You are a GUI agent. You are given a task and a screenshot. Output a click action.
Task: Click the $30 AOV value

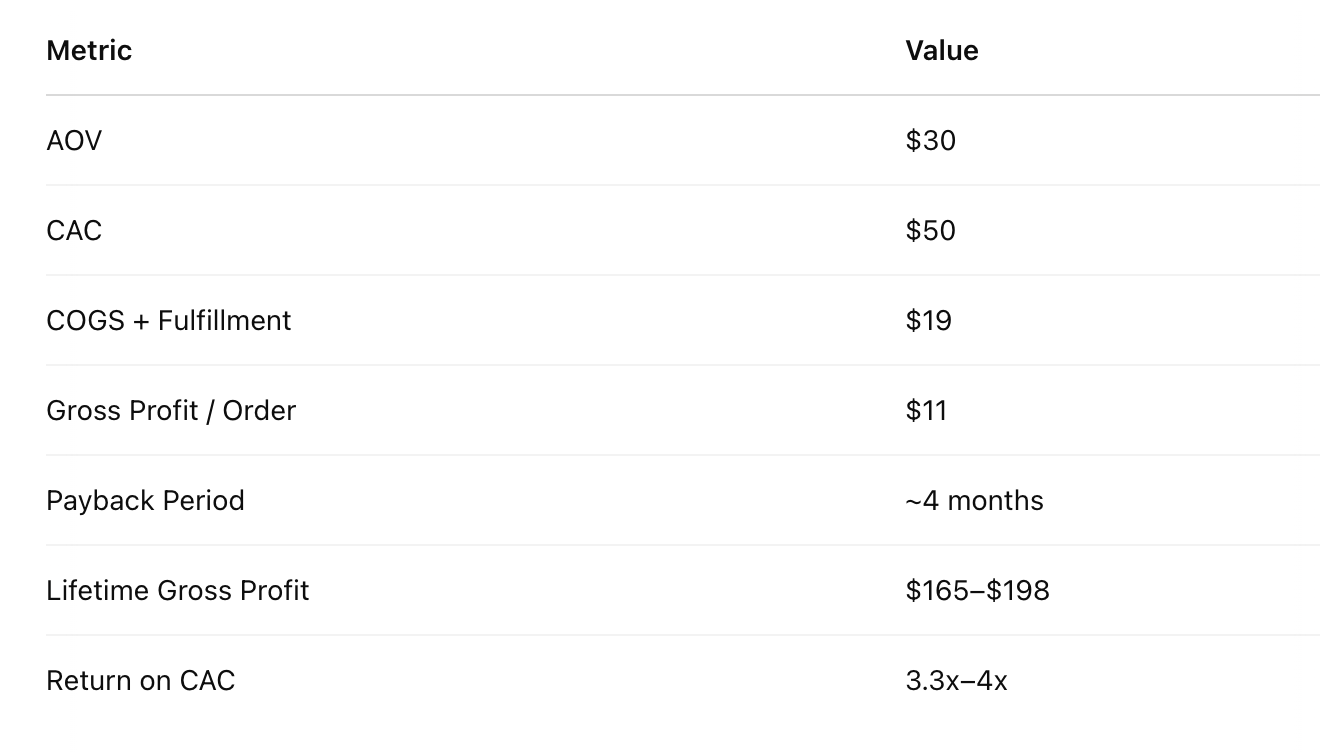(x=930, y=141)
